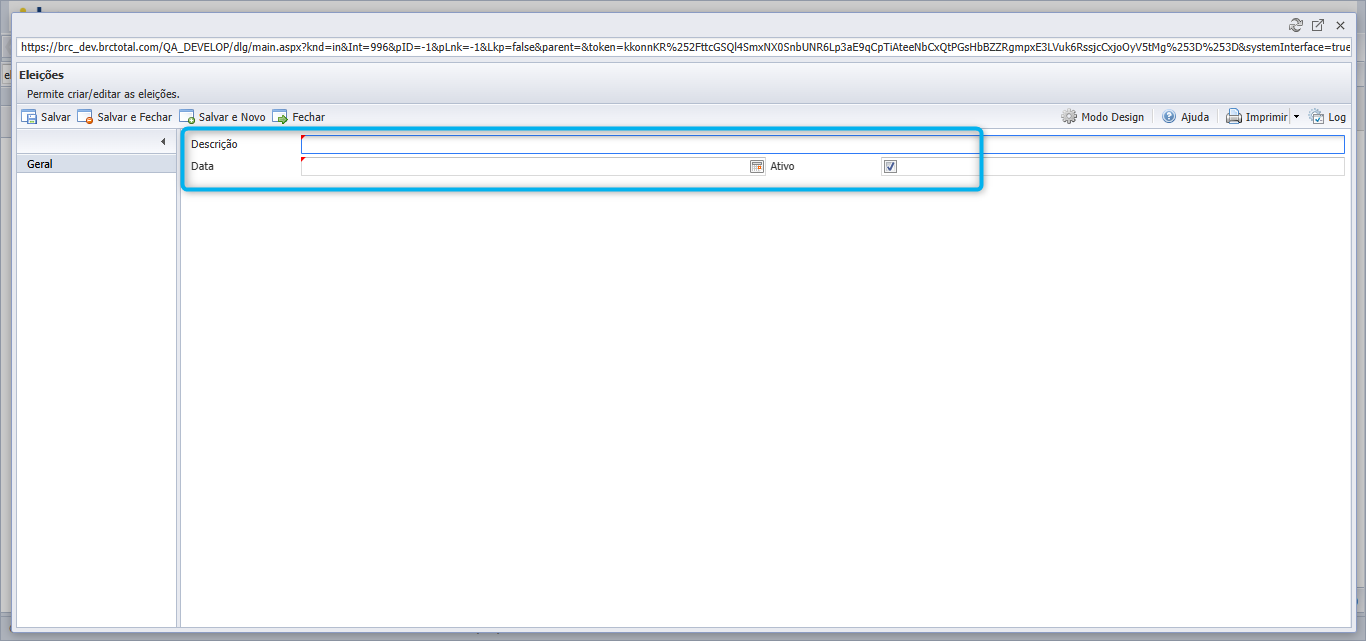Select the Geral tab
1366x641 pixels.
(97, 164)
